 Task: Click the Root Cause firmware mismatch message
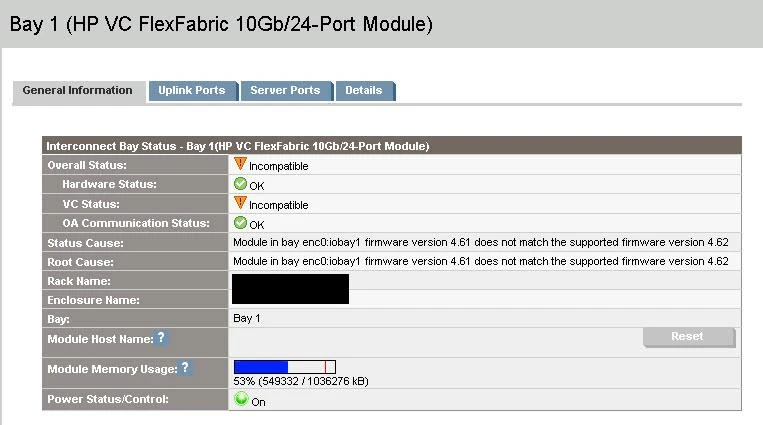click(x=480, y=261)
